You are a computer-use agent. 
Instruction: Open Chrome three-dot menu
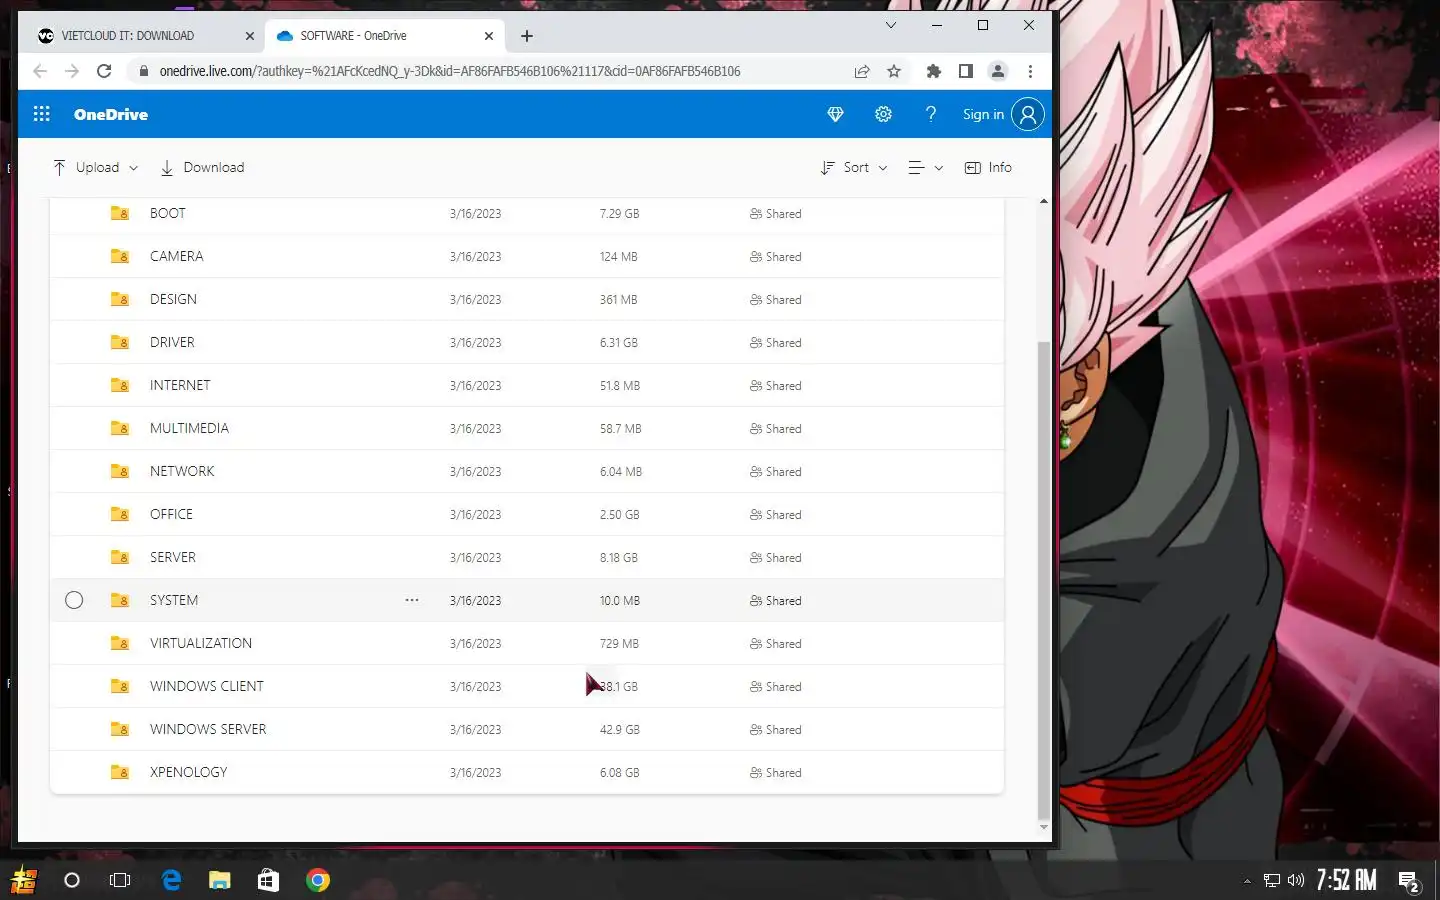[x=1030, y=71]
